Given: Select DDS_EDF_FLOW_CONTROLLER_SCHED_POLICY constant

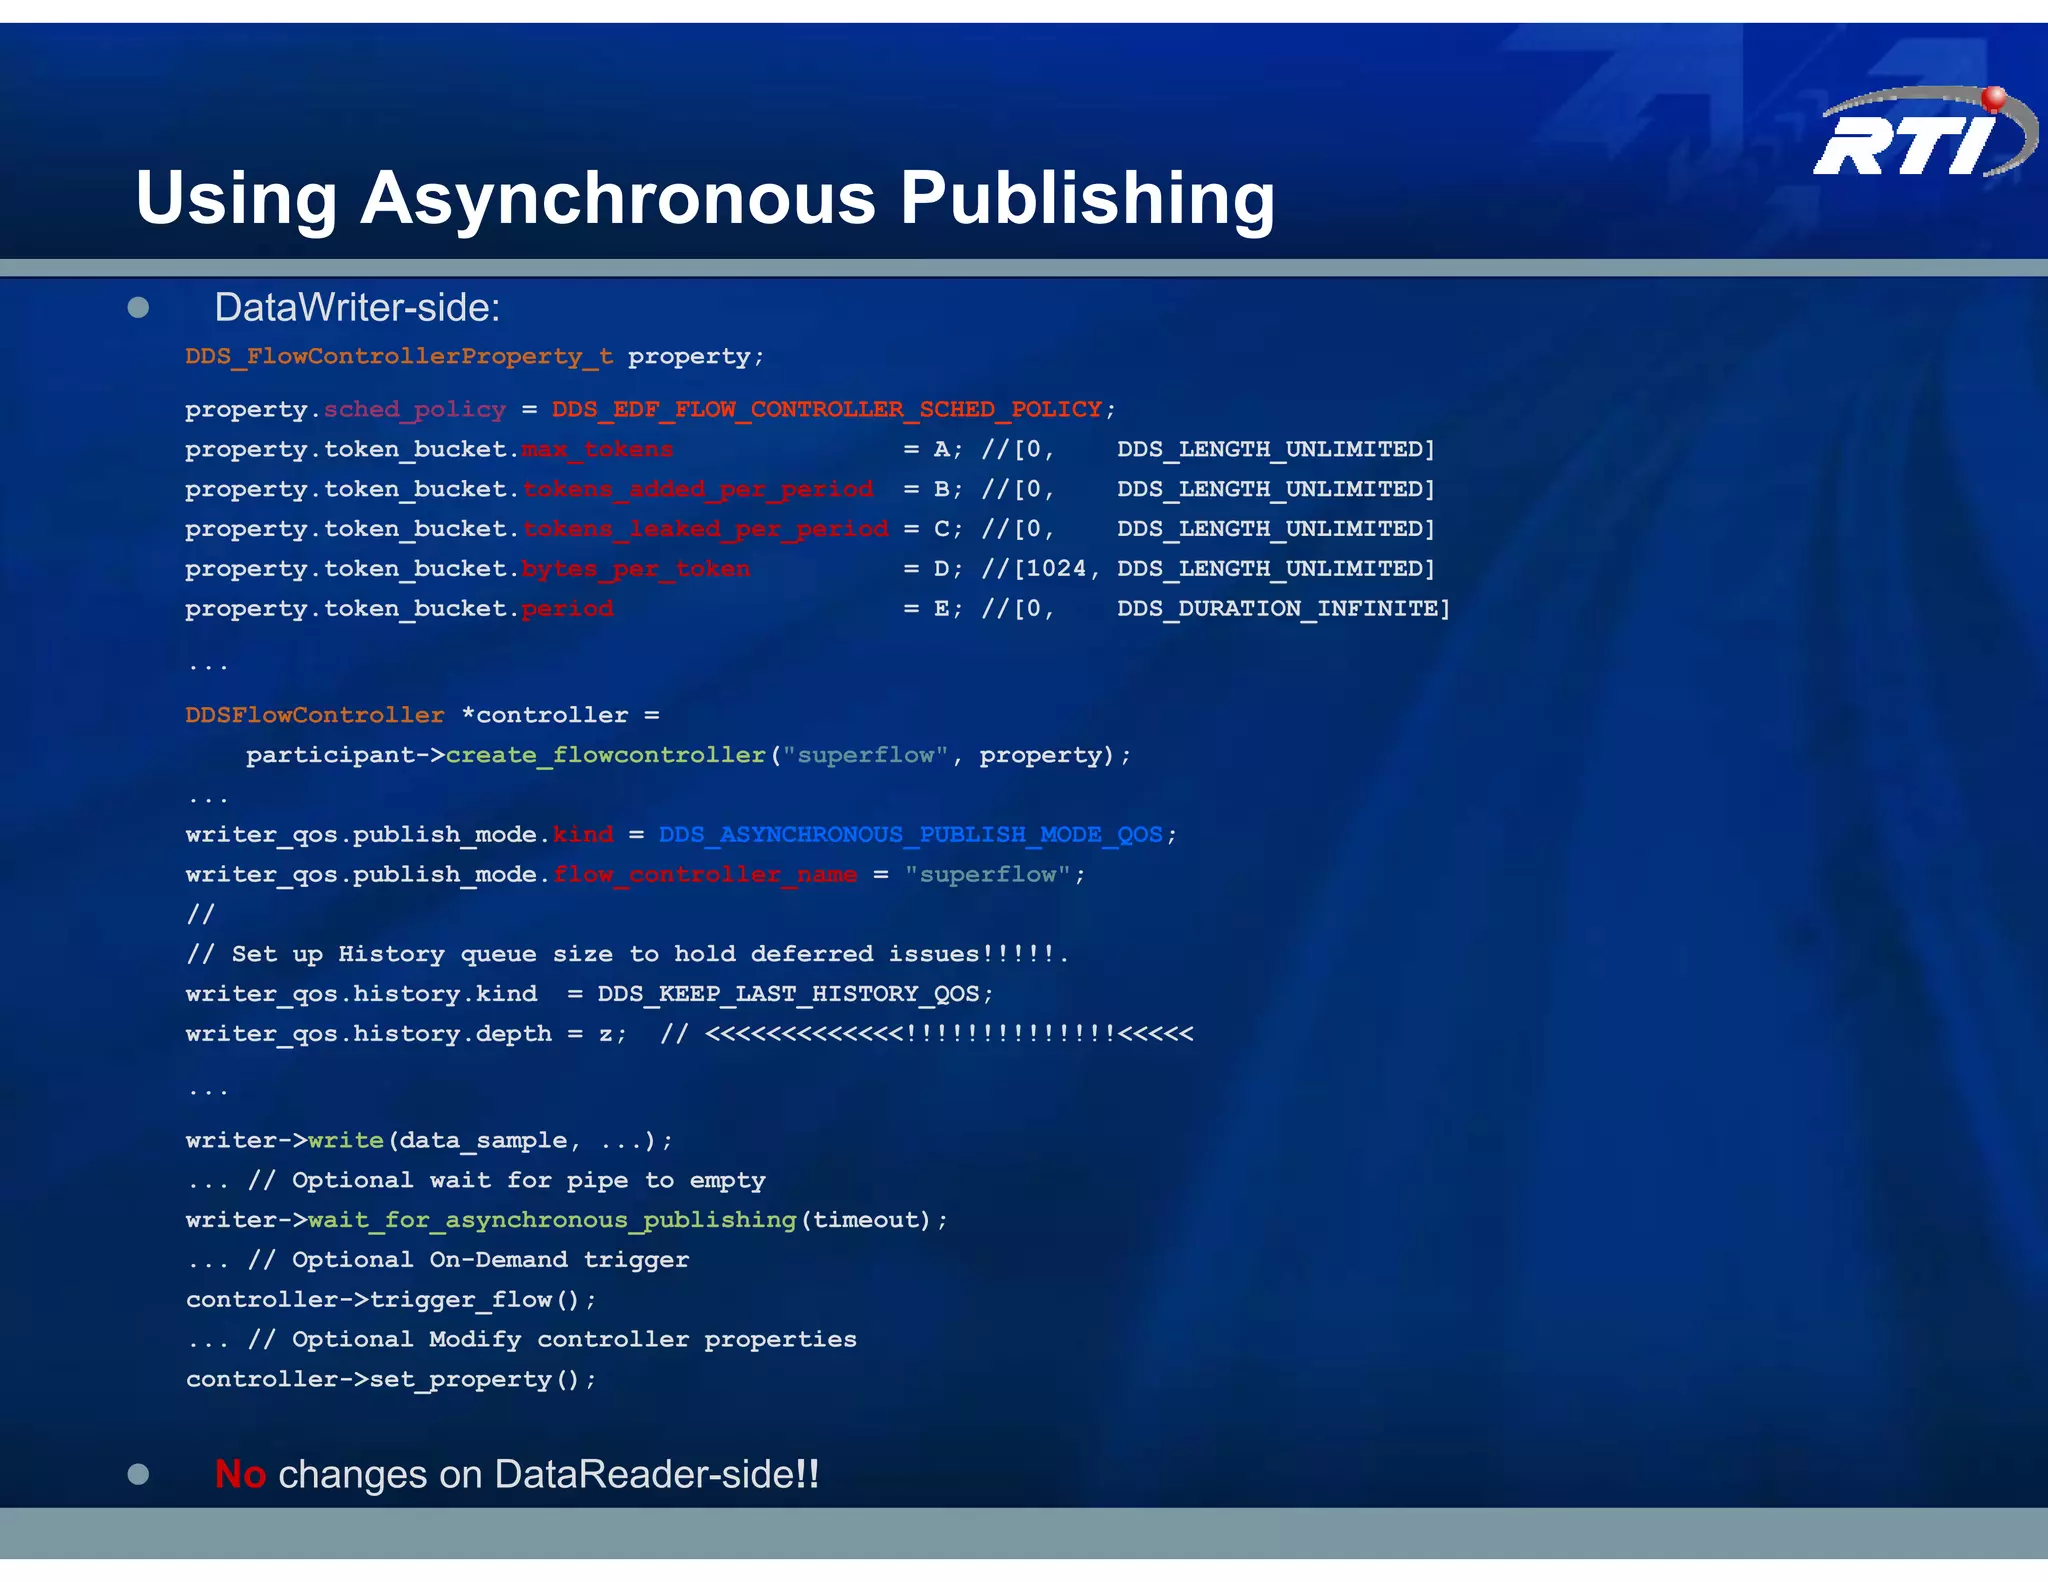Looking at the screenshot, I should [x=827, y=410].
